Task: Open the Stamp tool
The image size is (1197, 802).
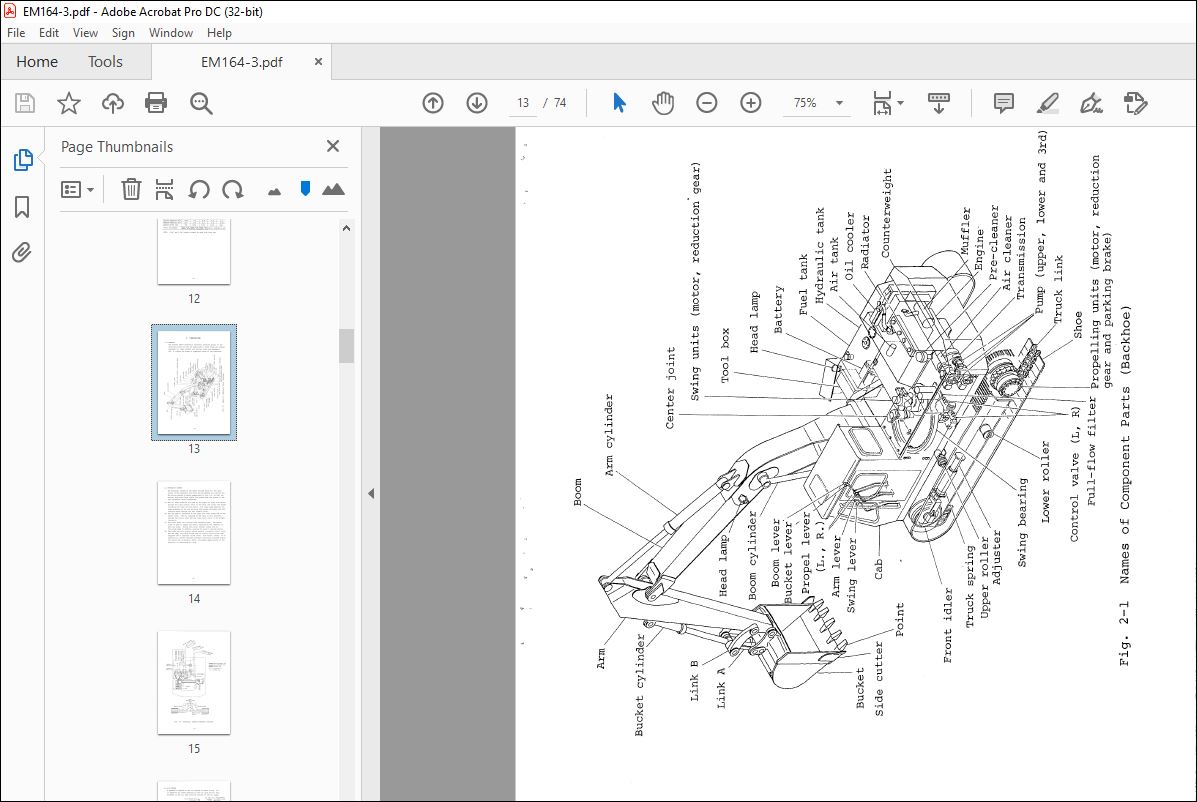Action: coord(1136,103)
